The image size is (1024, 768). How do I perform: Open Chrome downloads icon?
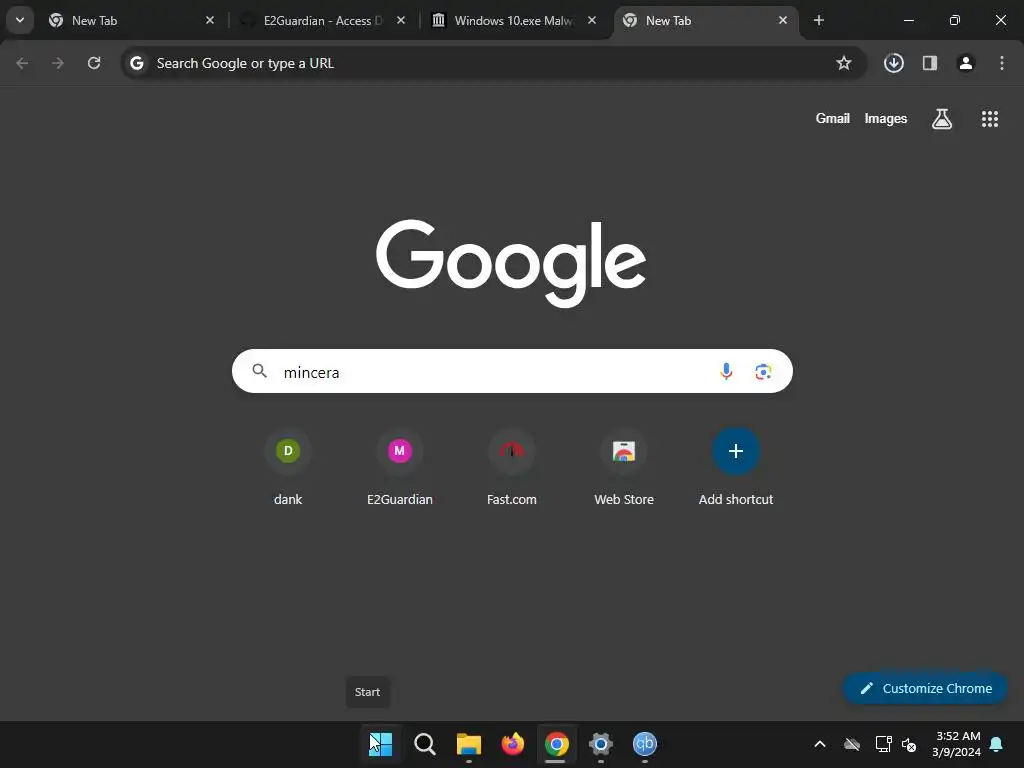click(894, 63)
